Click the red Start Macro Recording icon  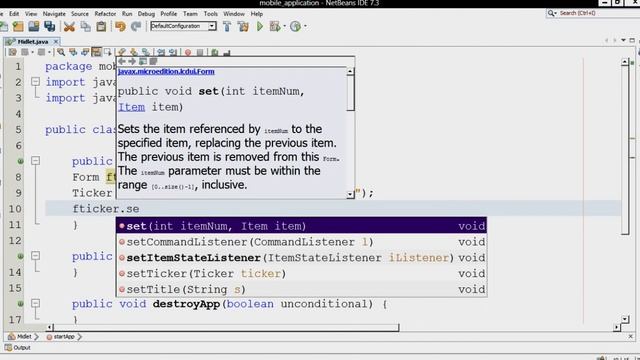pyautogui.click(x=188, y=52)
